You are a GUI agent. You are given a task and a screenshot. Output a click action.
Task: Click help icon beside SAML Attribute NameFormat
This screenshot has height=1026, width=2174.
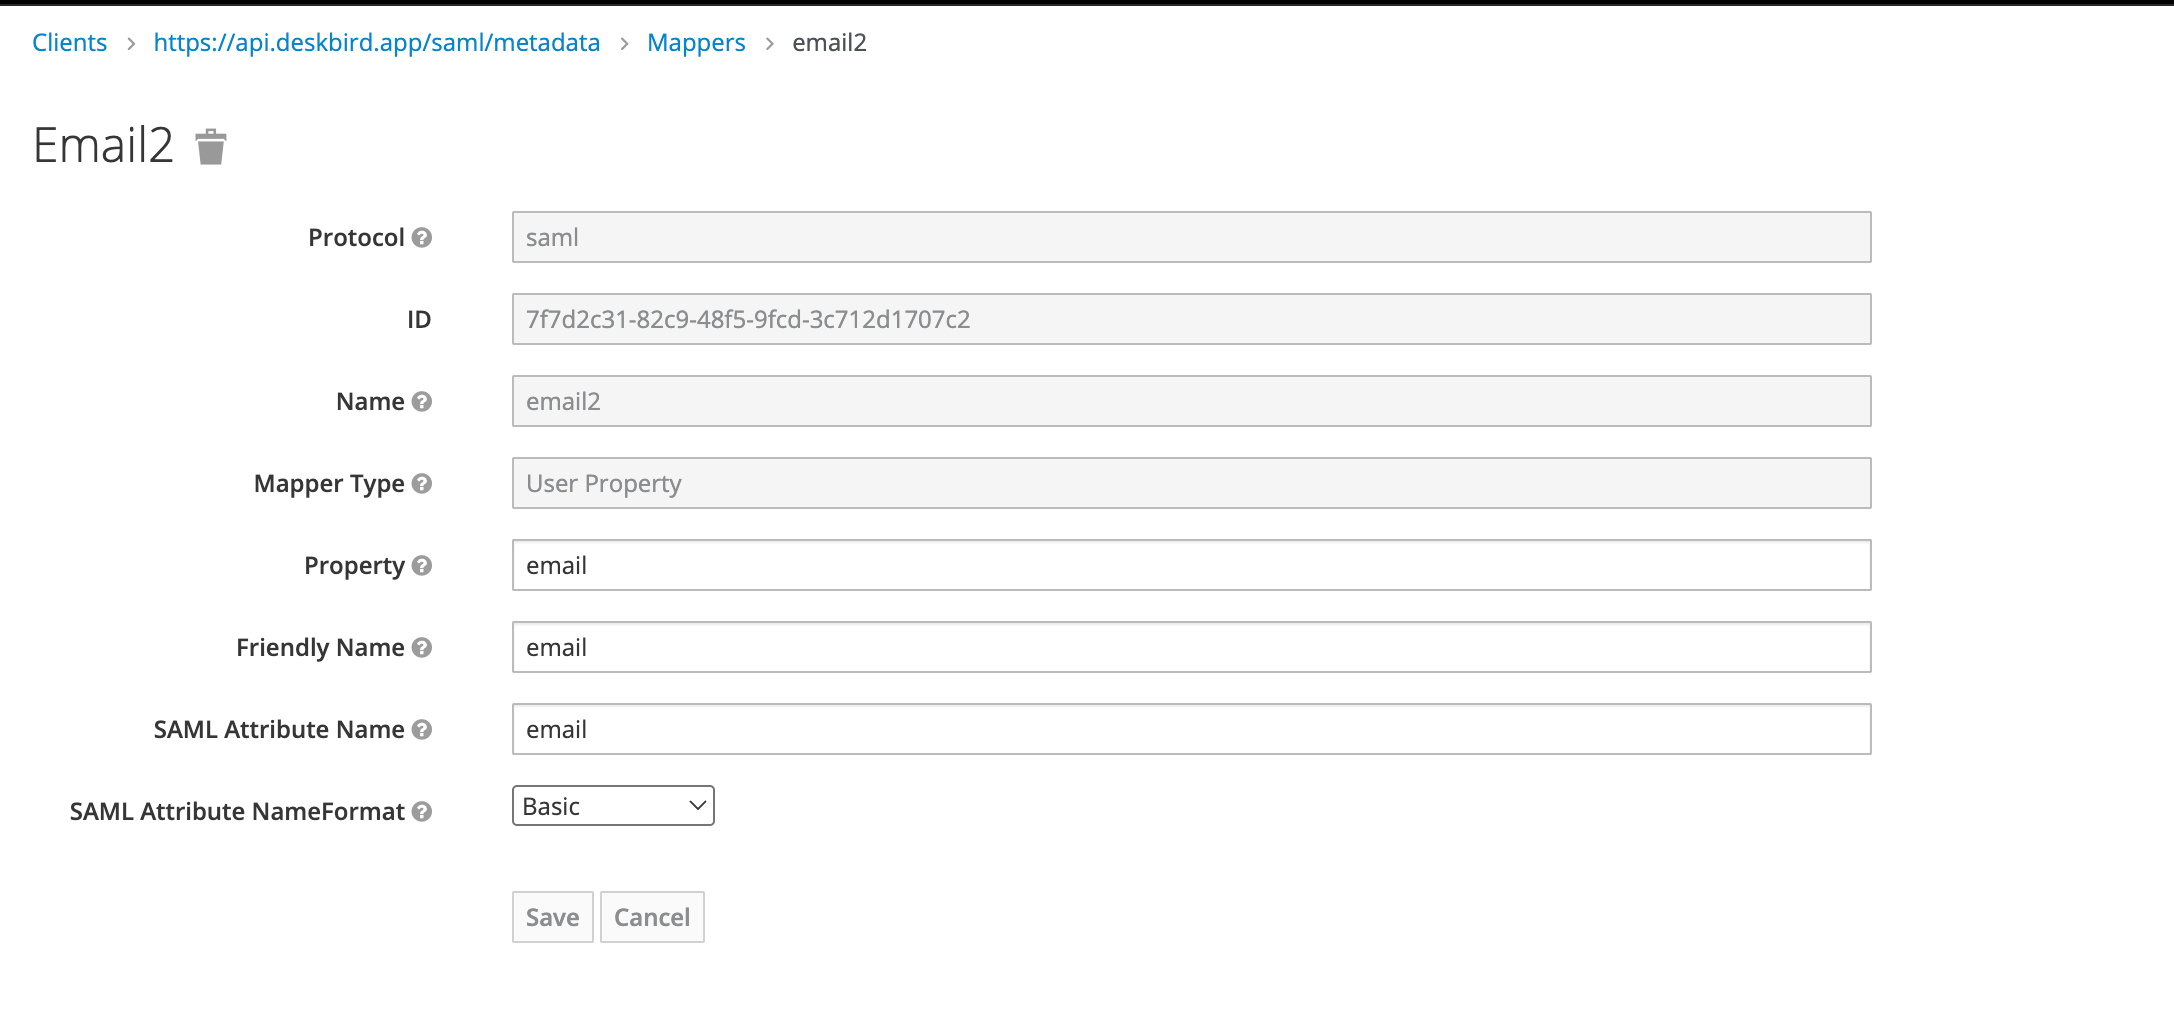point(422,811)
